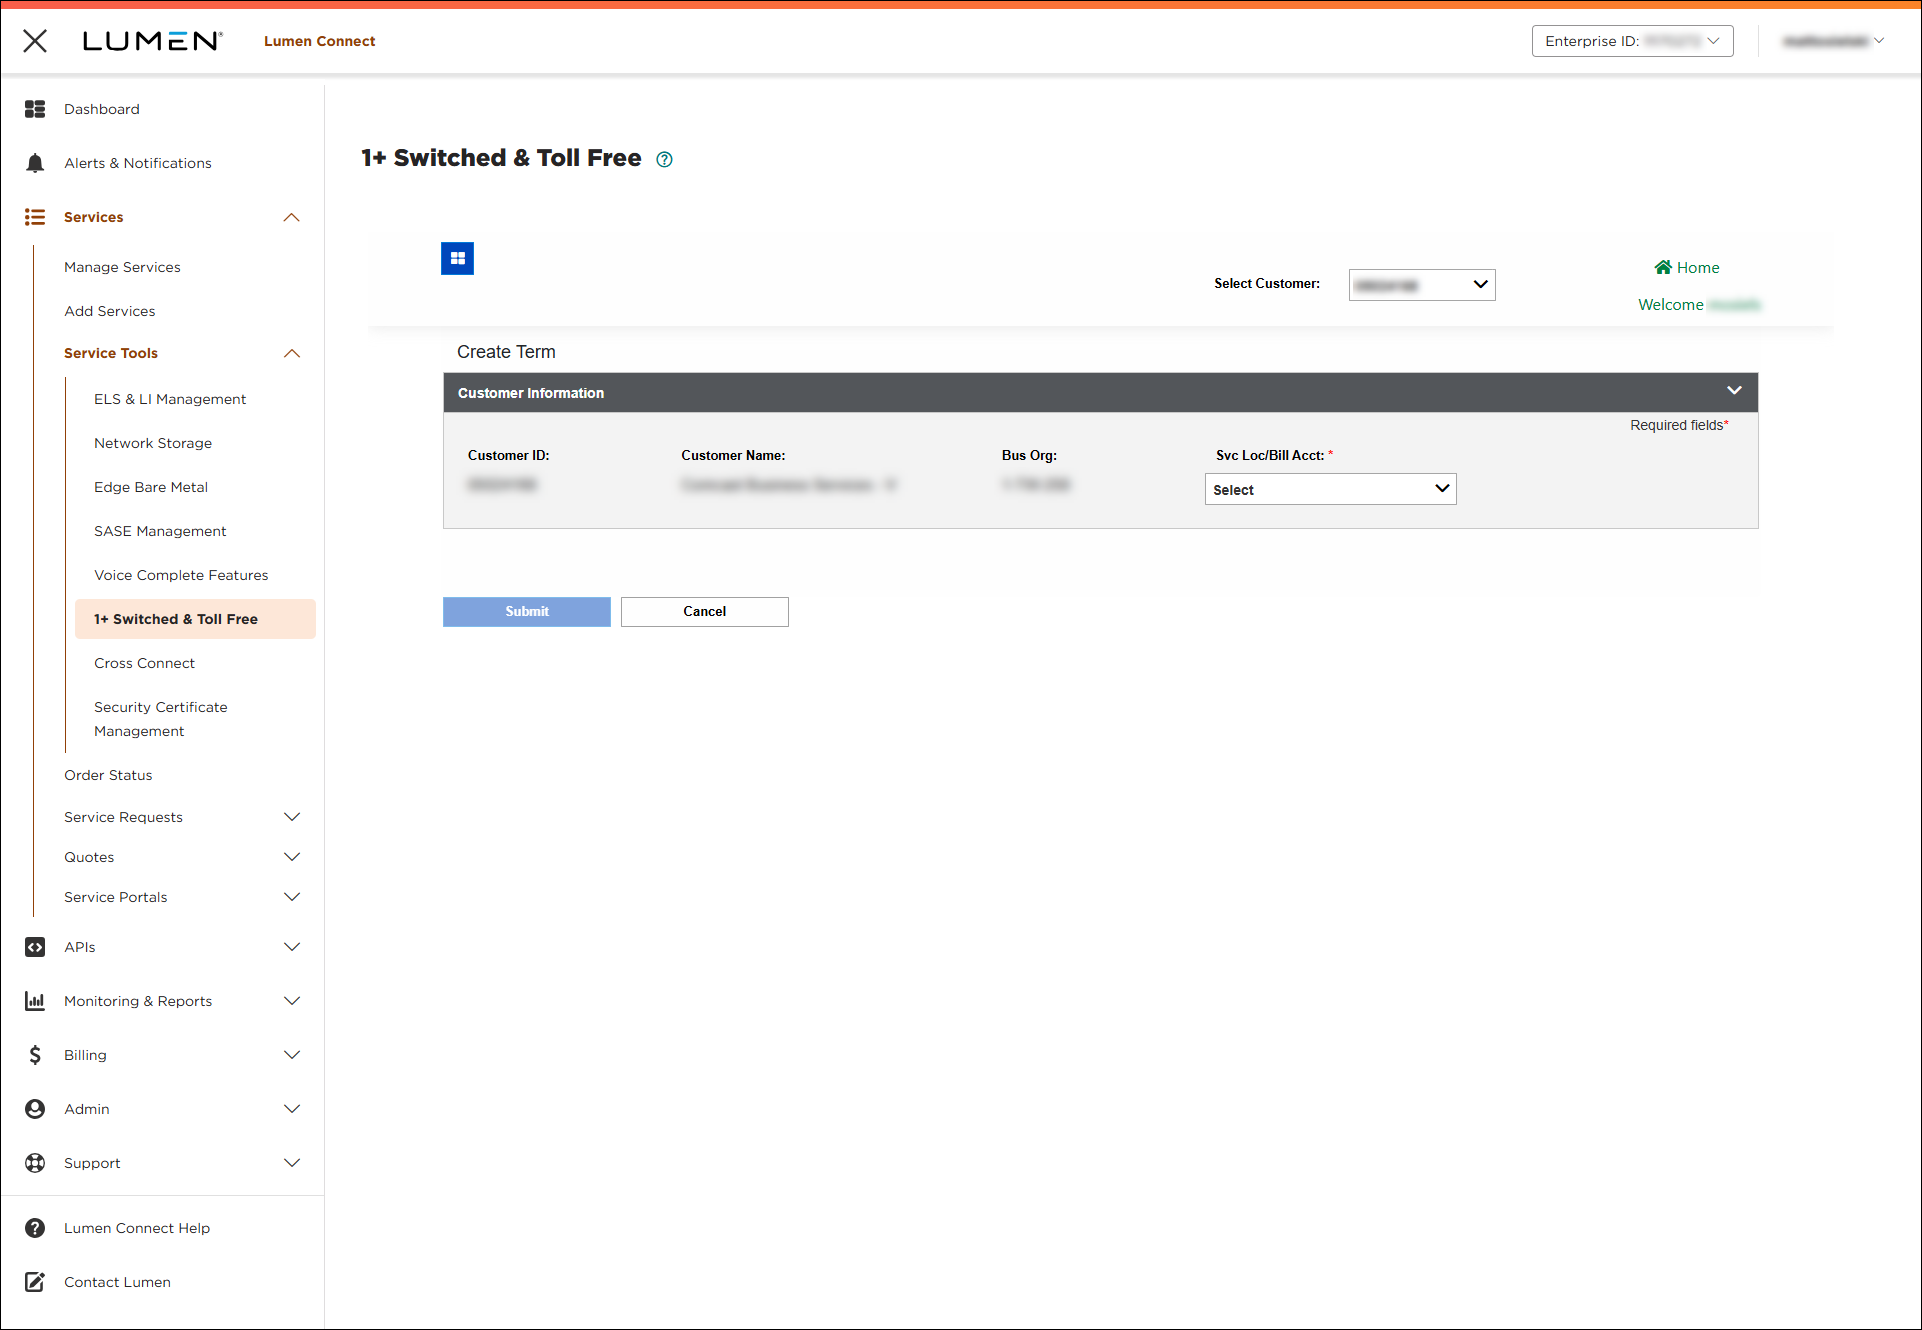This screenshot has width=1922, height=1330.
Task: Open the Dashboard grid icon
Action: click(x=35, y=109)
